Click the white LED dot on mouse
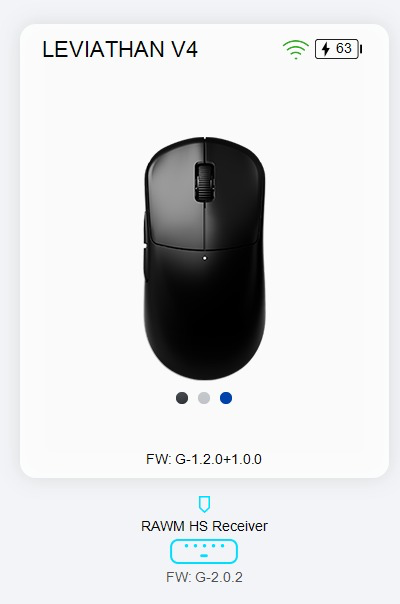The width and height of the screenshot is (400, 604). (x=205, y=258)
